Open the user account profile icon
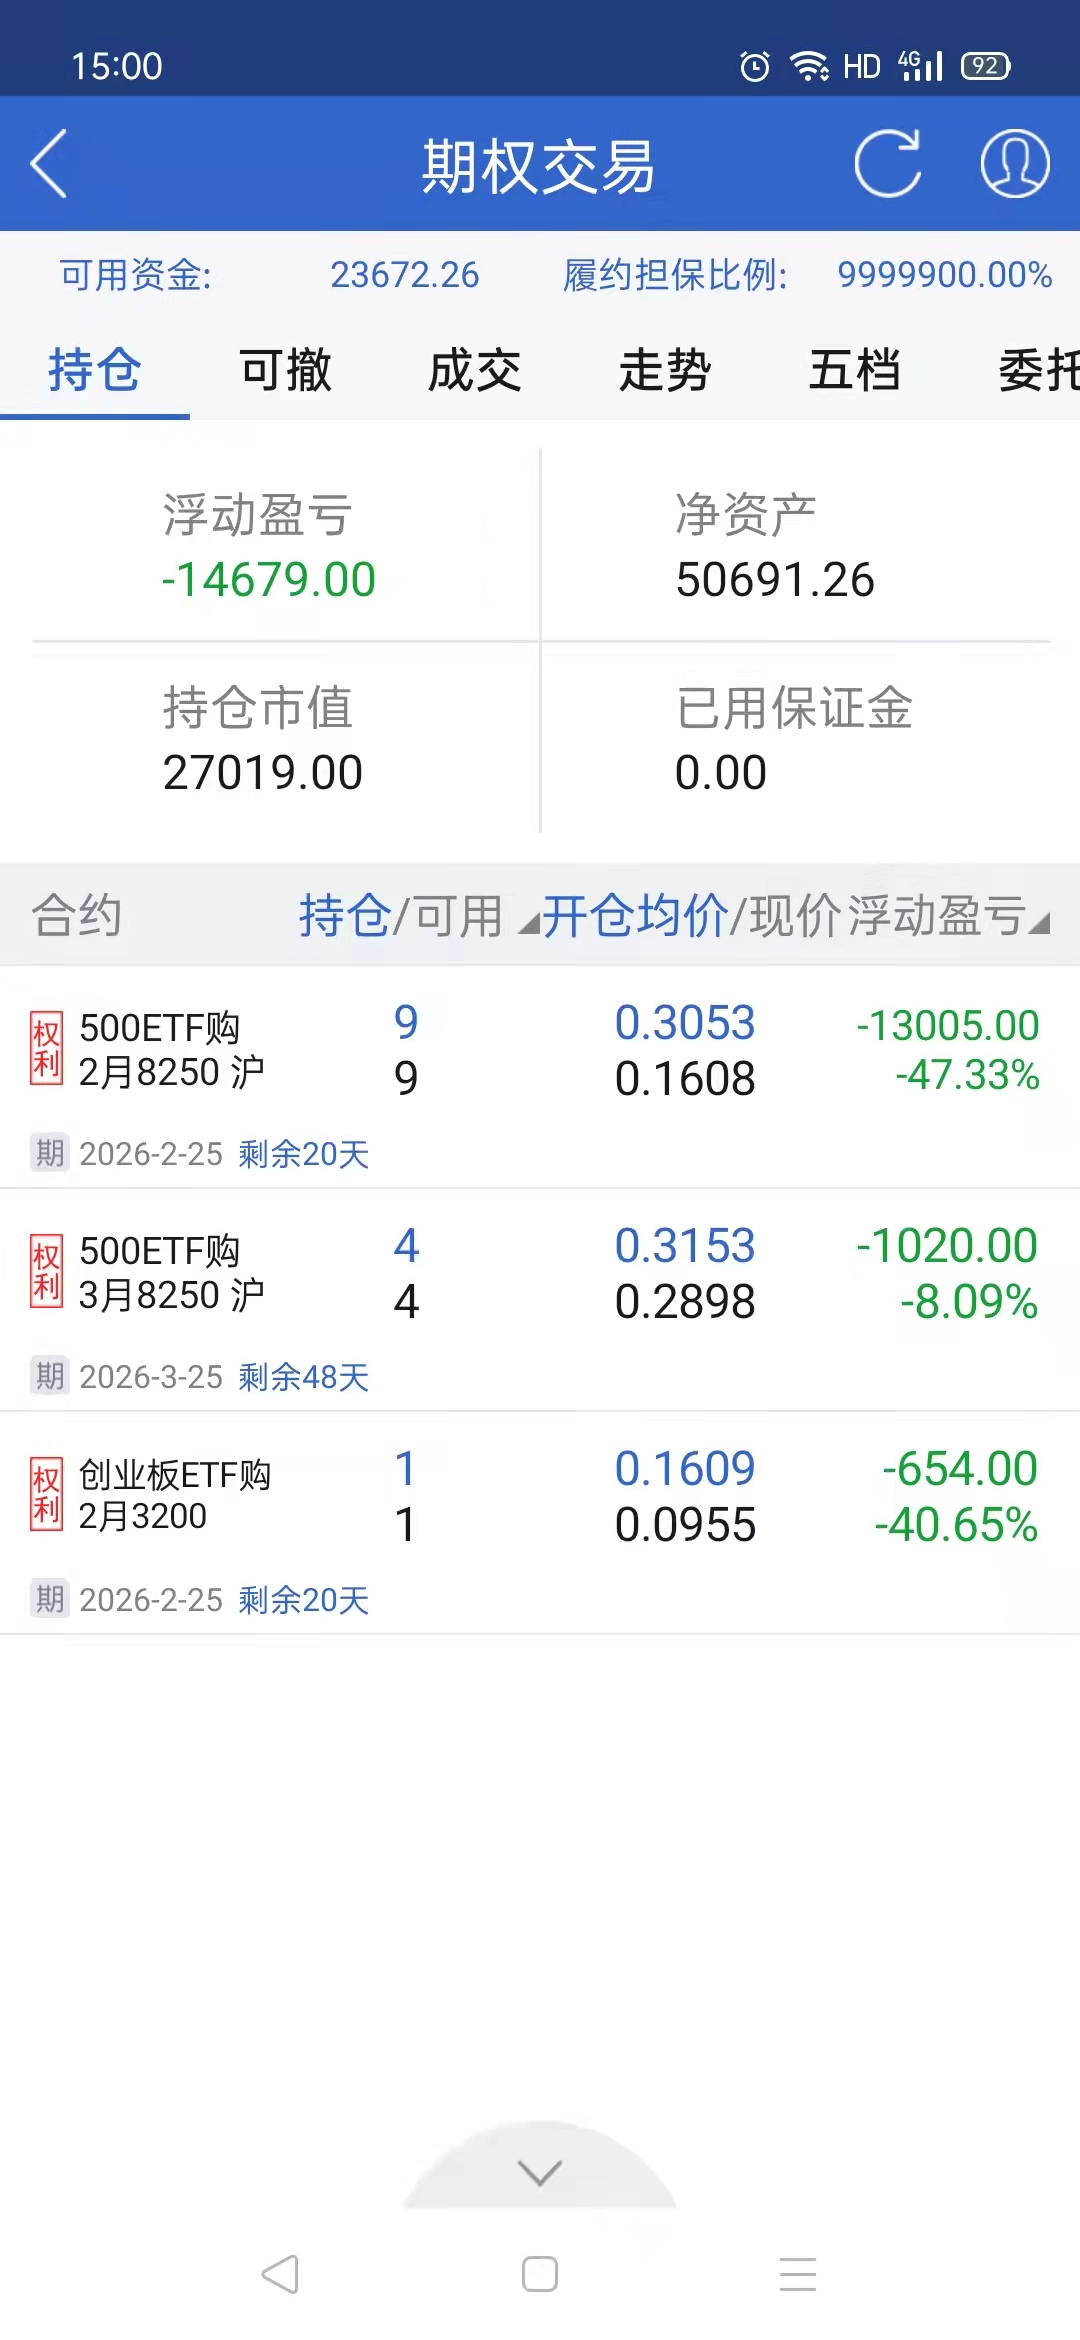Image resolution: width=1080 pixels, height=2340 pixels. click(1014, 164)
